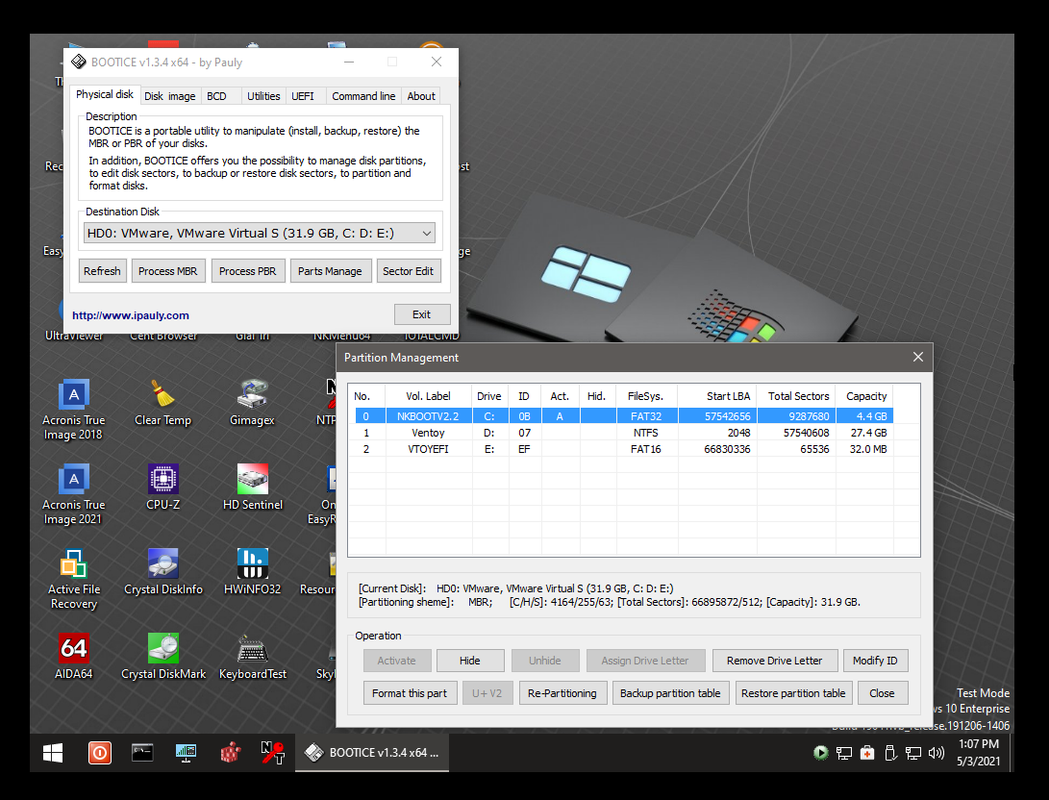Open the Command line tab
1049x800 pixels.
[x=363, y=96]
